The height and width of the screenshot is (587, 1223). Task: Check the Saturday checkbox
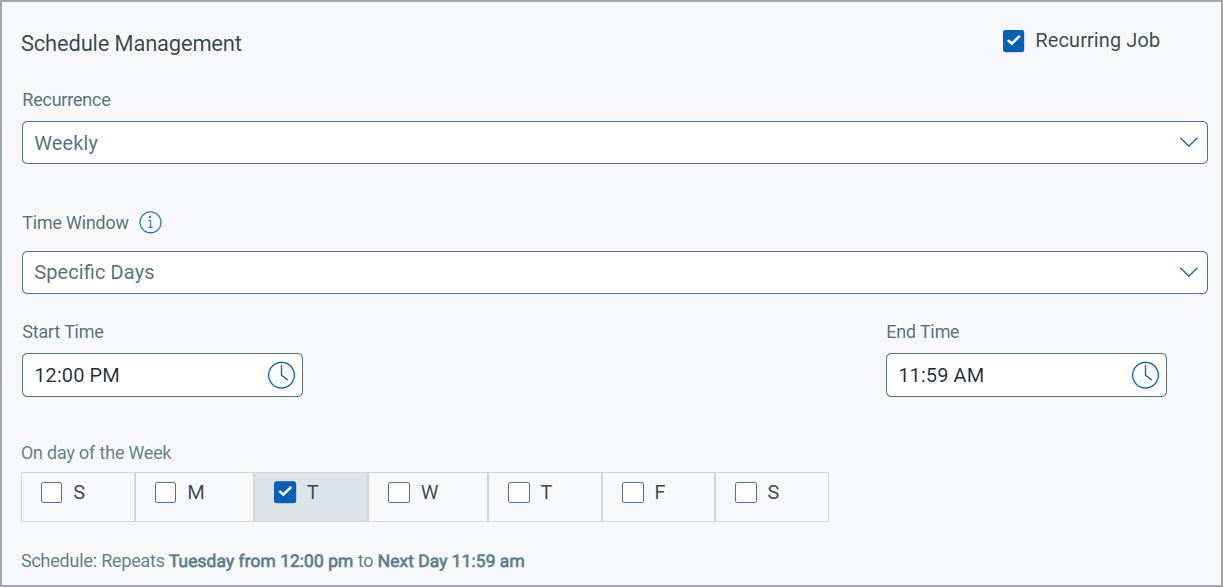[746, 492]
